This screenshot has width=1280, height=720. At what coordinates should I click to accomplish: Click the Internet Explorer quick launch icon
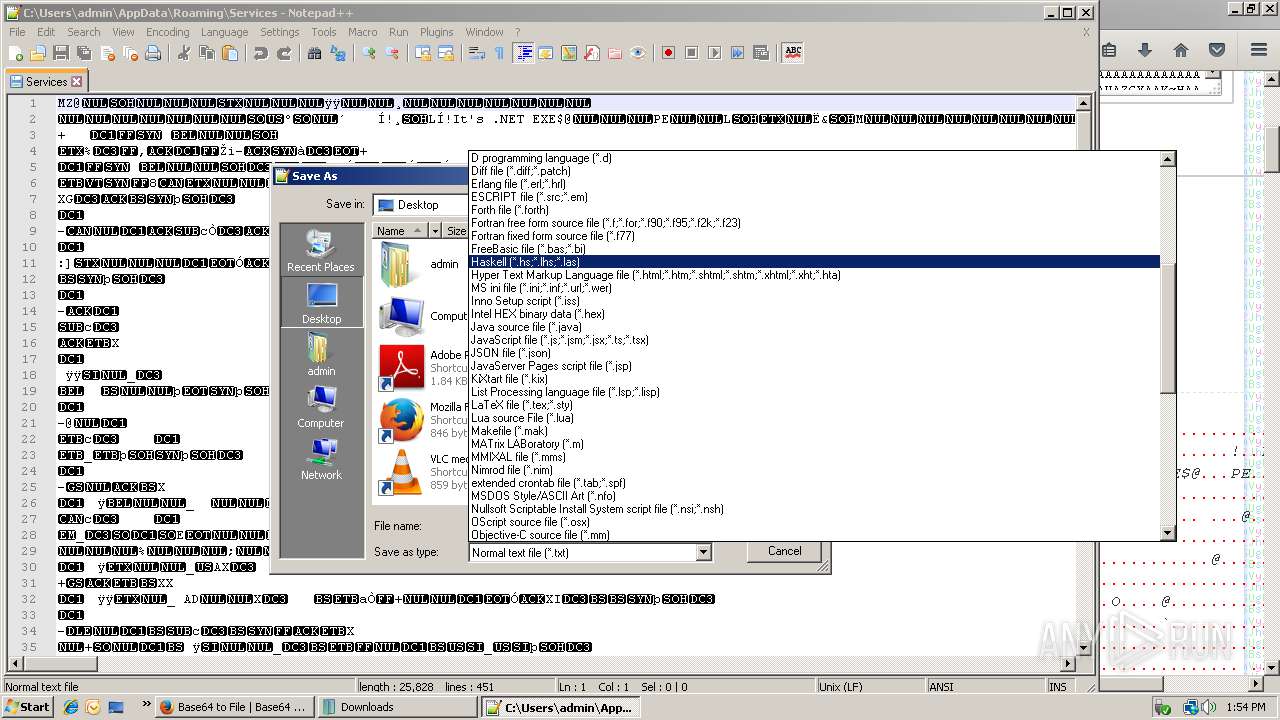pyautogui.click(x=71, y=707)
